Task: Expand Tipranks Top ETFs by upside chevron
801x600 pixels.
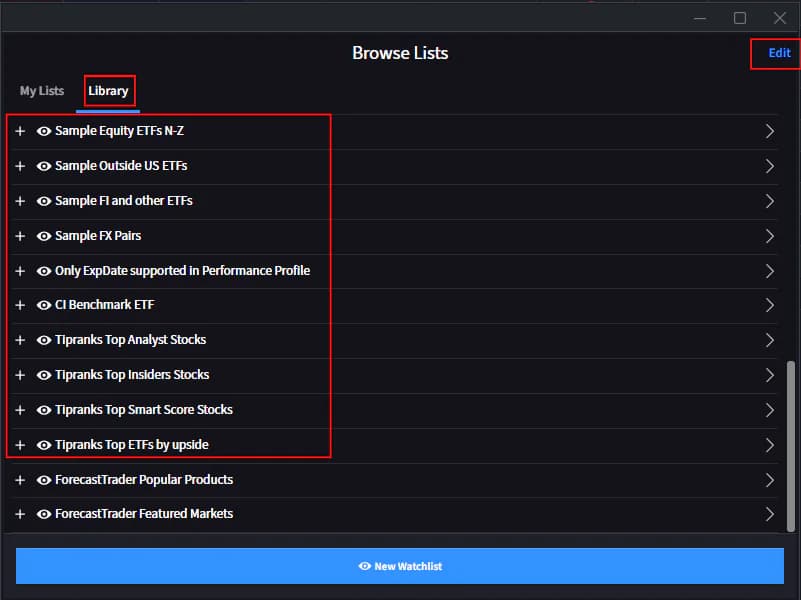Action: click(x=770, y=445)
